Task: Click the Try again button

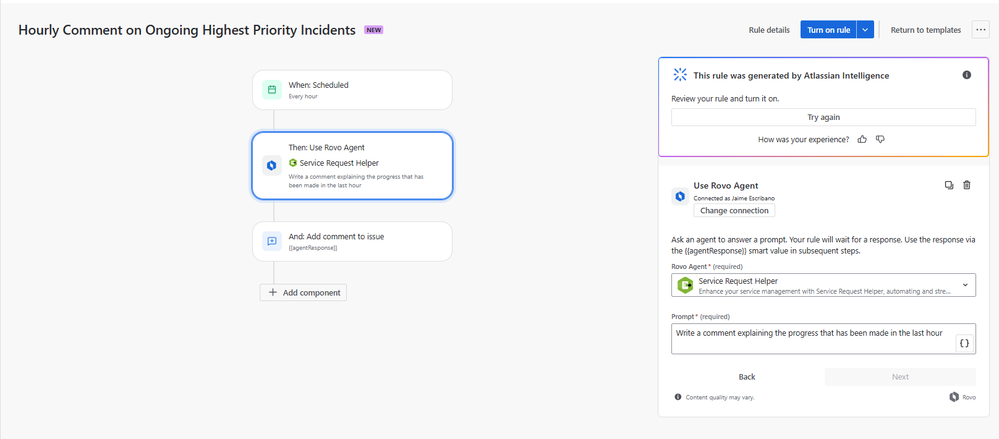Action: 823,117
